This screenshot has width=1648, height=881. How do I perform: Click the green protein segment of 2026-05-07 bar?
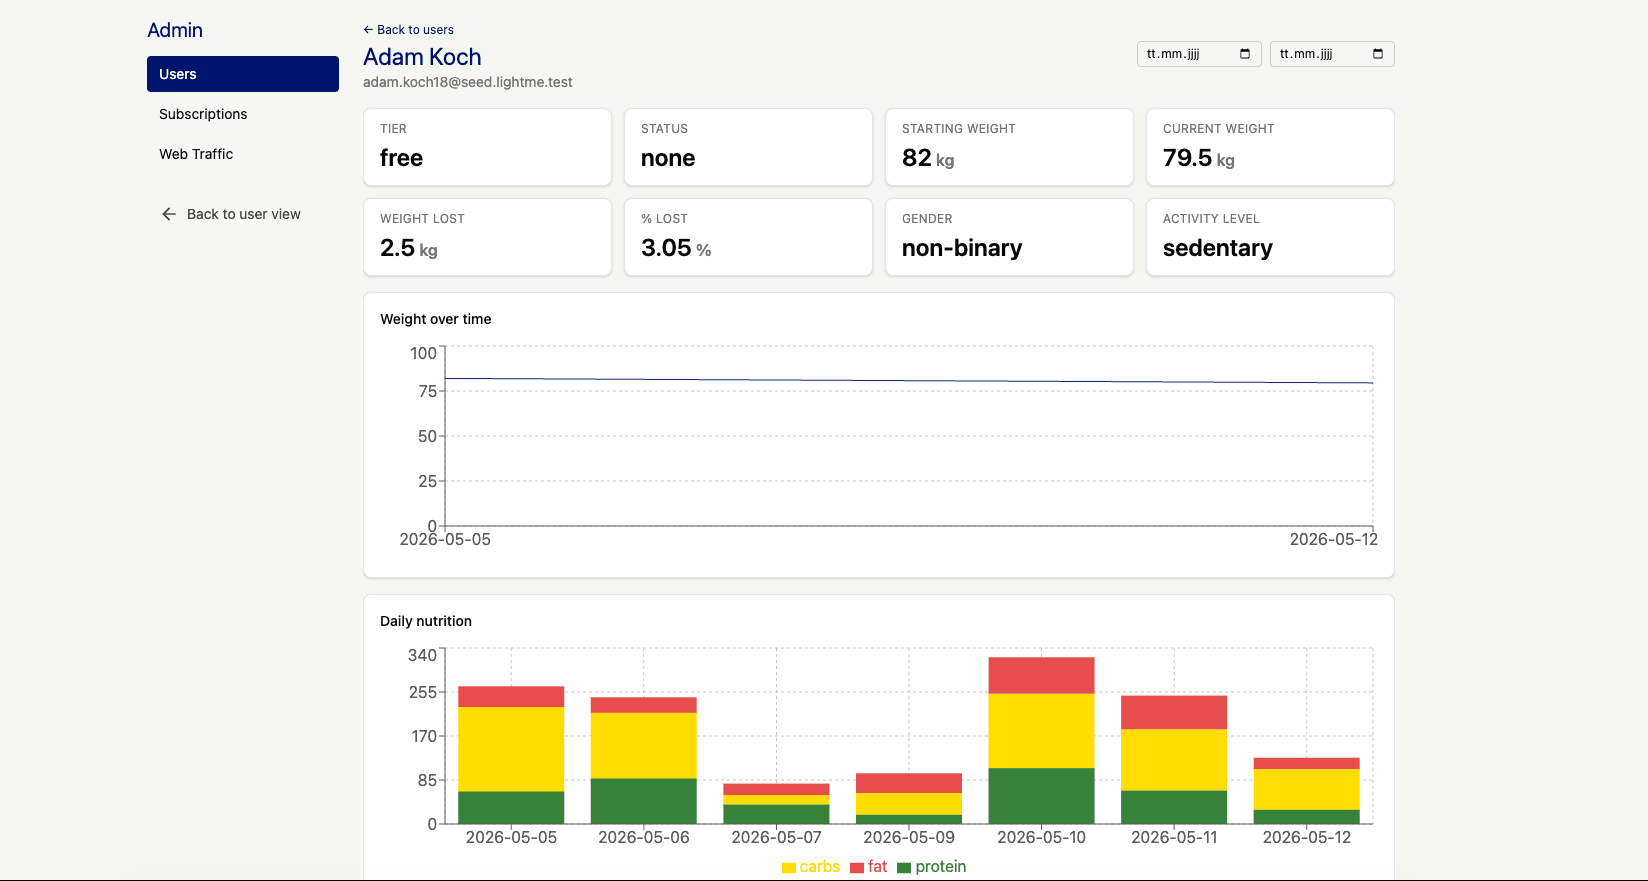coord(776,814)
